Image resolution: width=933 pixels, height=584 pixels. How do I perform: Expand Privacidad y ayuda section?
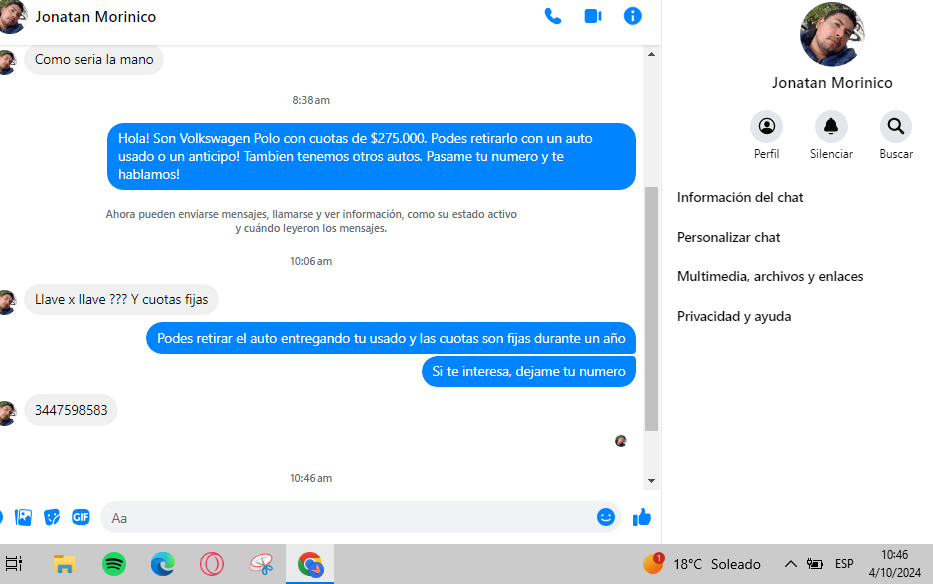[x=734, y=317]
